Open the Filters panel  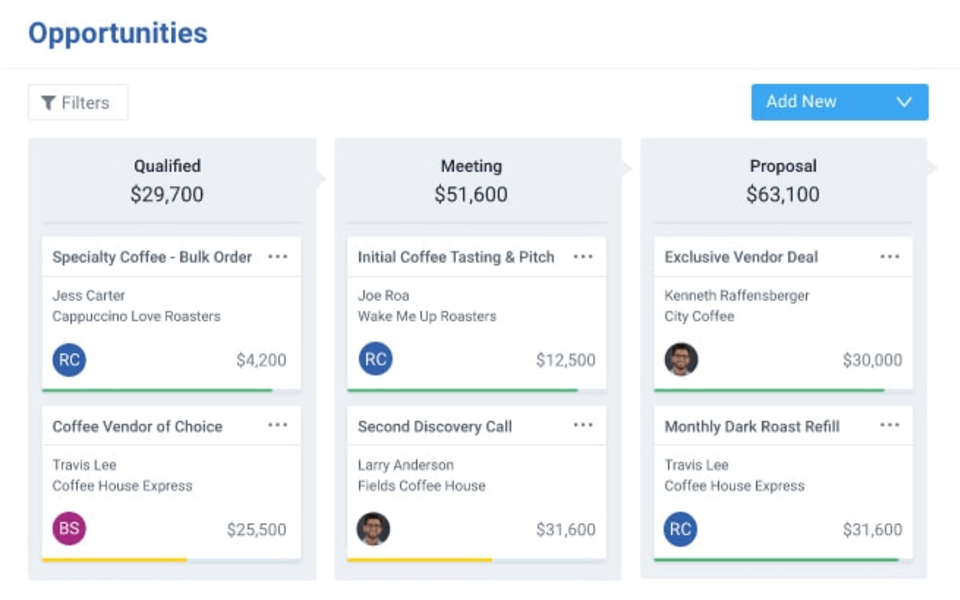pos(77,102)
